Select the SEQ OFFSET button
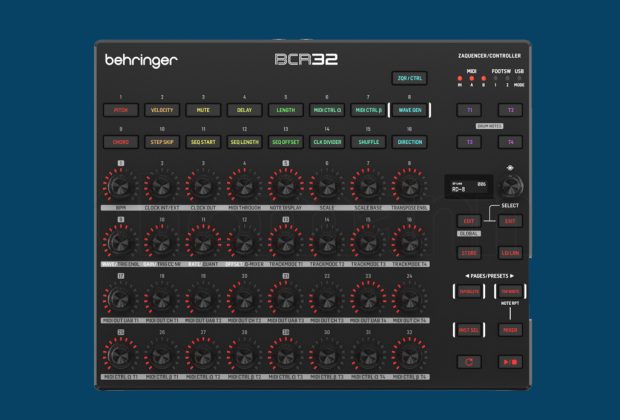This screenshot has width=620, height=420. pos(285,142)
